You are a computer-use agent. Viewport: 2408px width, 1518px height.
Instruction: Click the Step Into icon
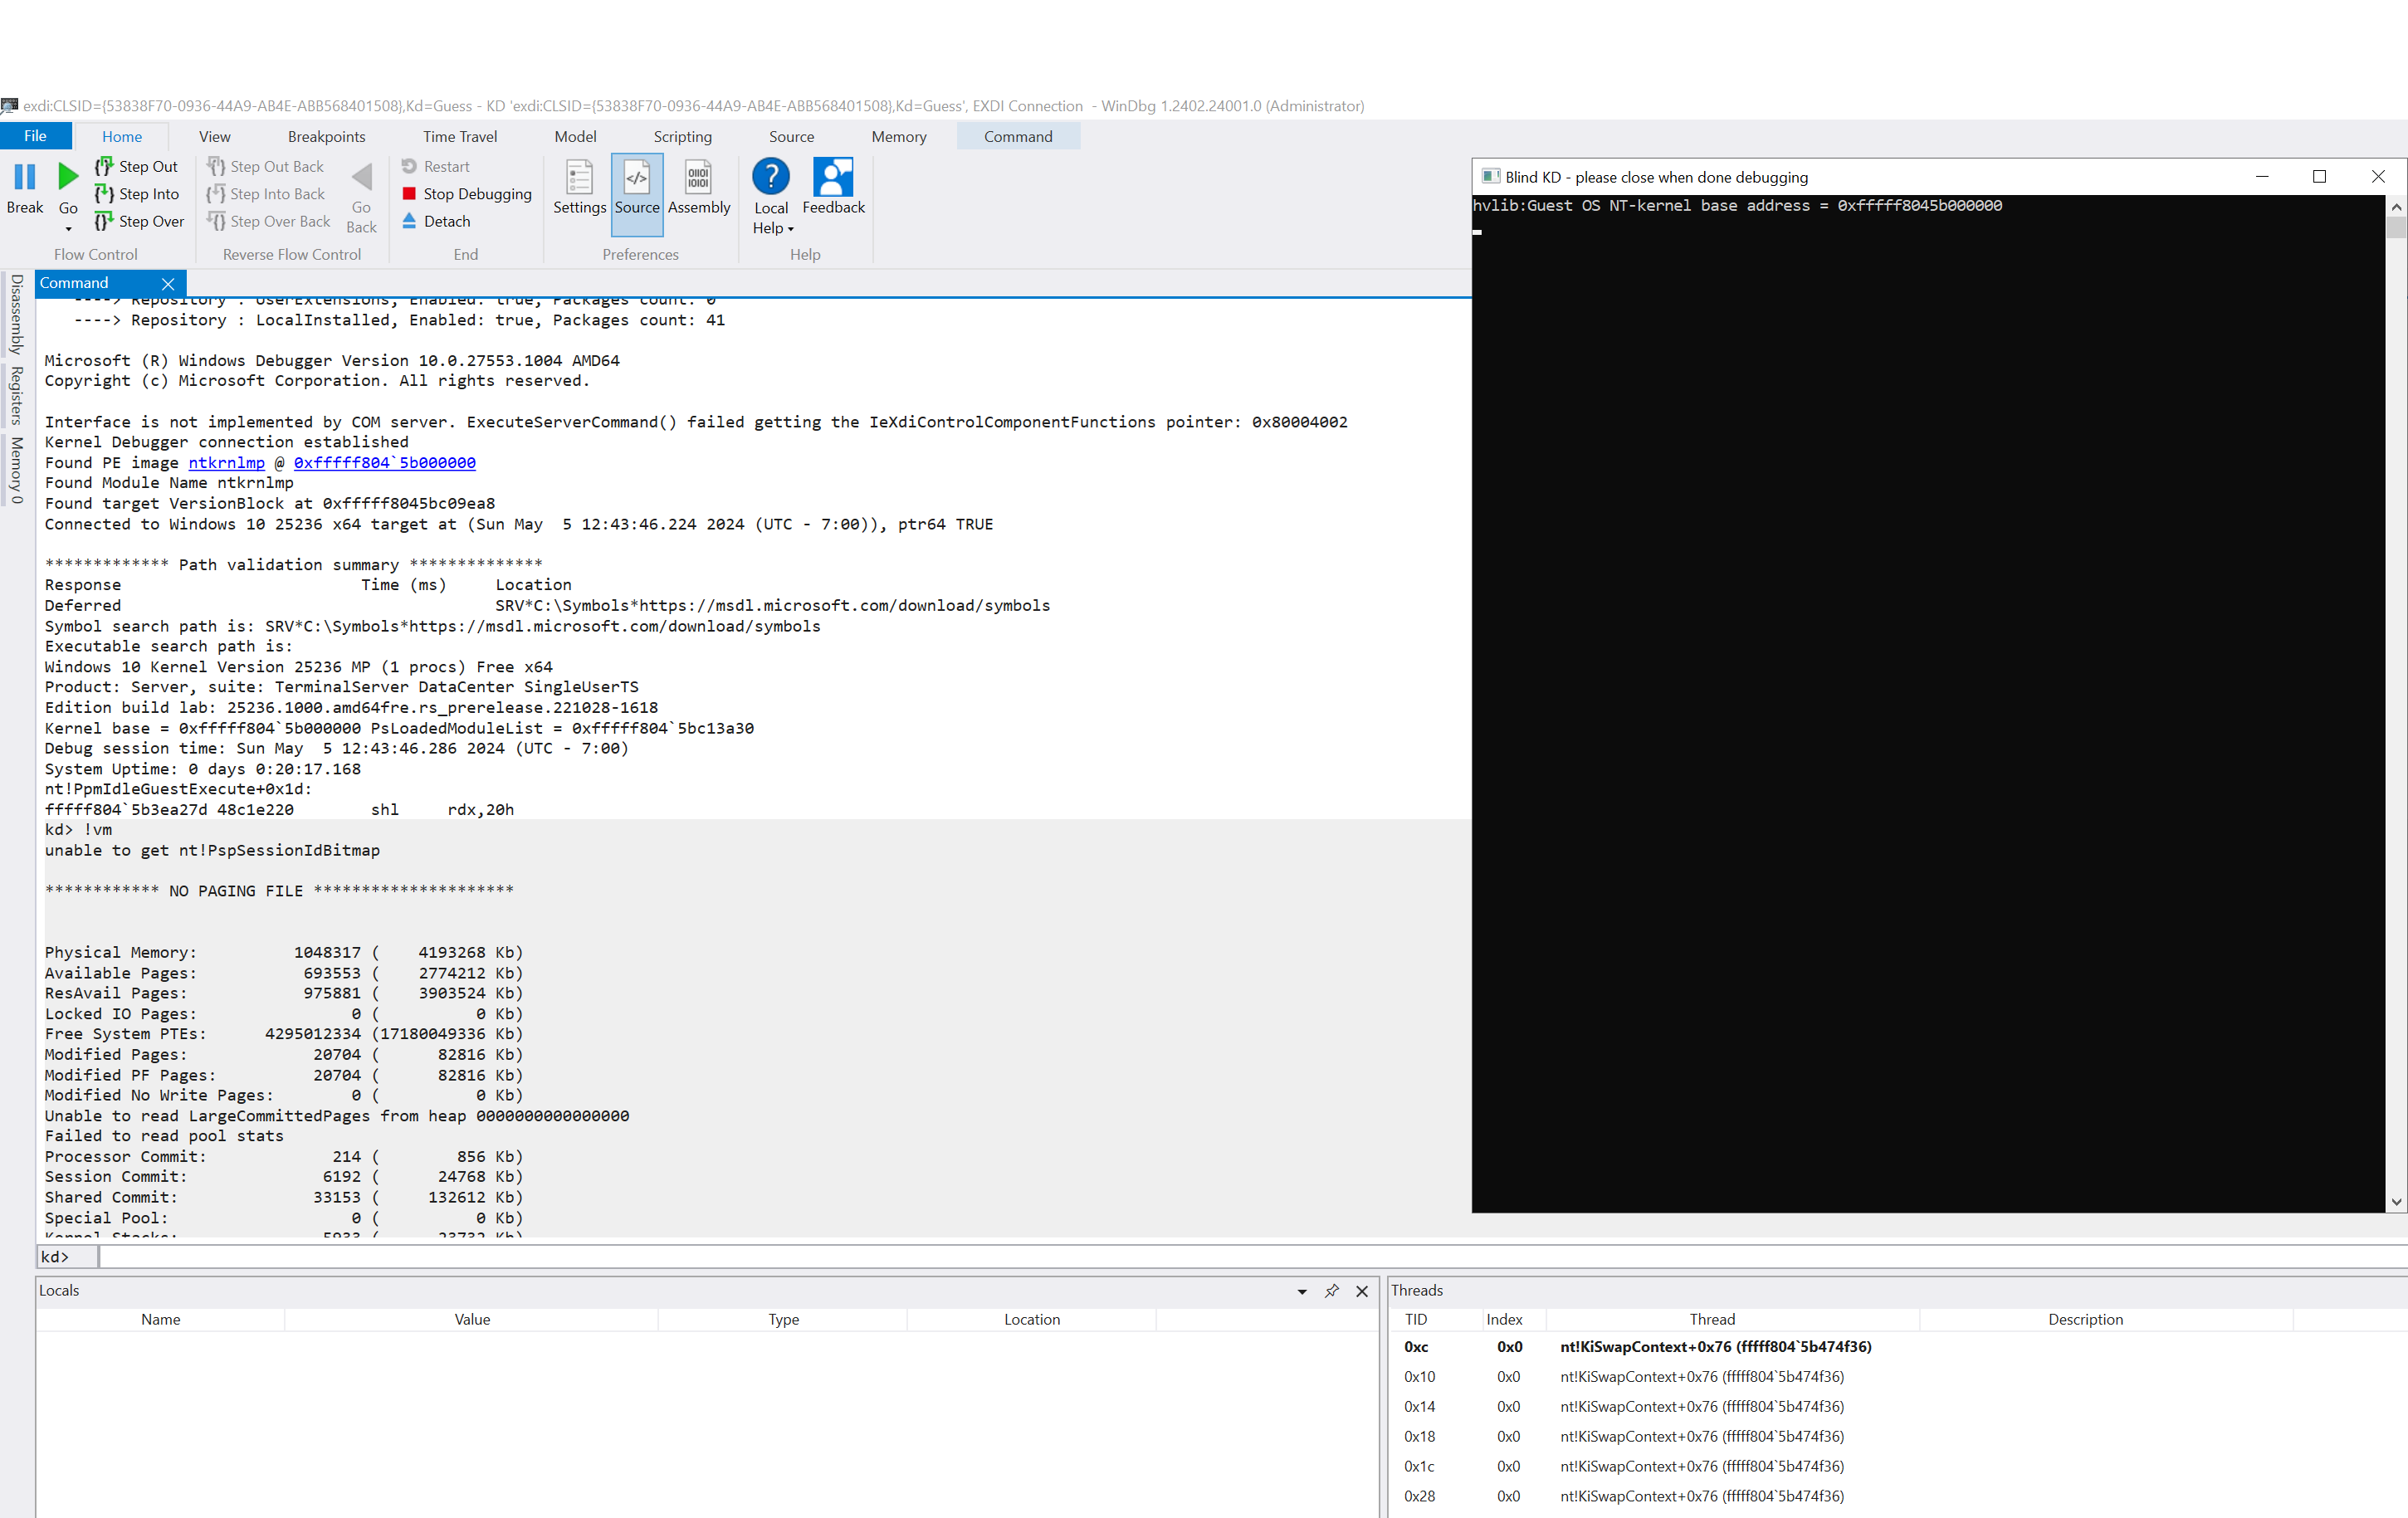[x=104, y=194]
